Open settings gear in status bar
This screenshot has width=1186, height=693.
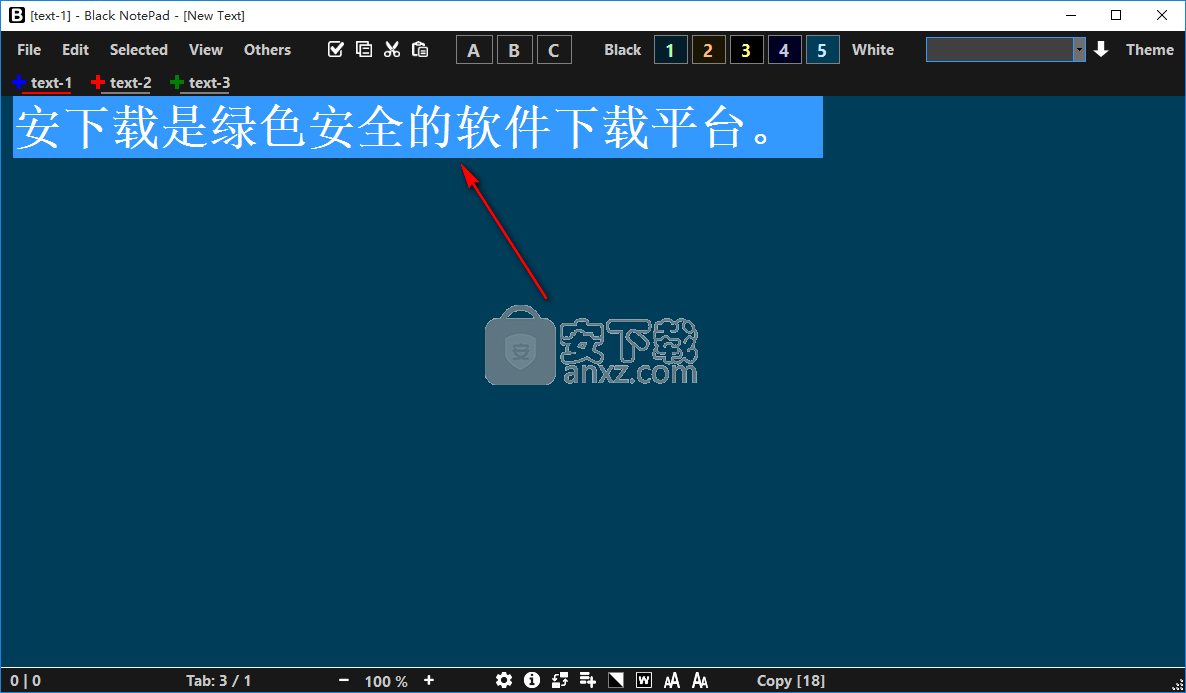tap(504, 680)
